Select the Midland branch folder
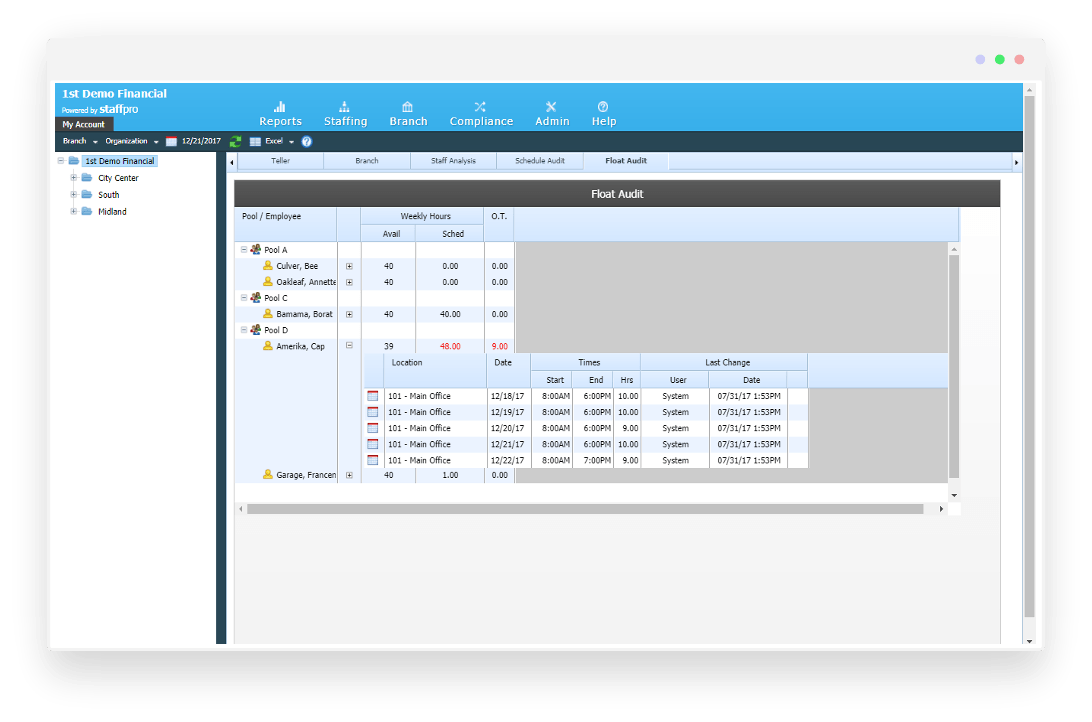Image resolution: width=1092 pixels, height=722 pixels. click(x=112, y=212)
